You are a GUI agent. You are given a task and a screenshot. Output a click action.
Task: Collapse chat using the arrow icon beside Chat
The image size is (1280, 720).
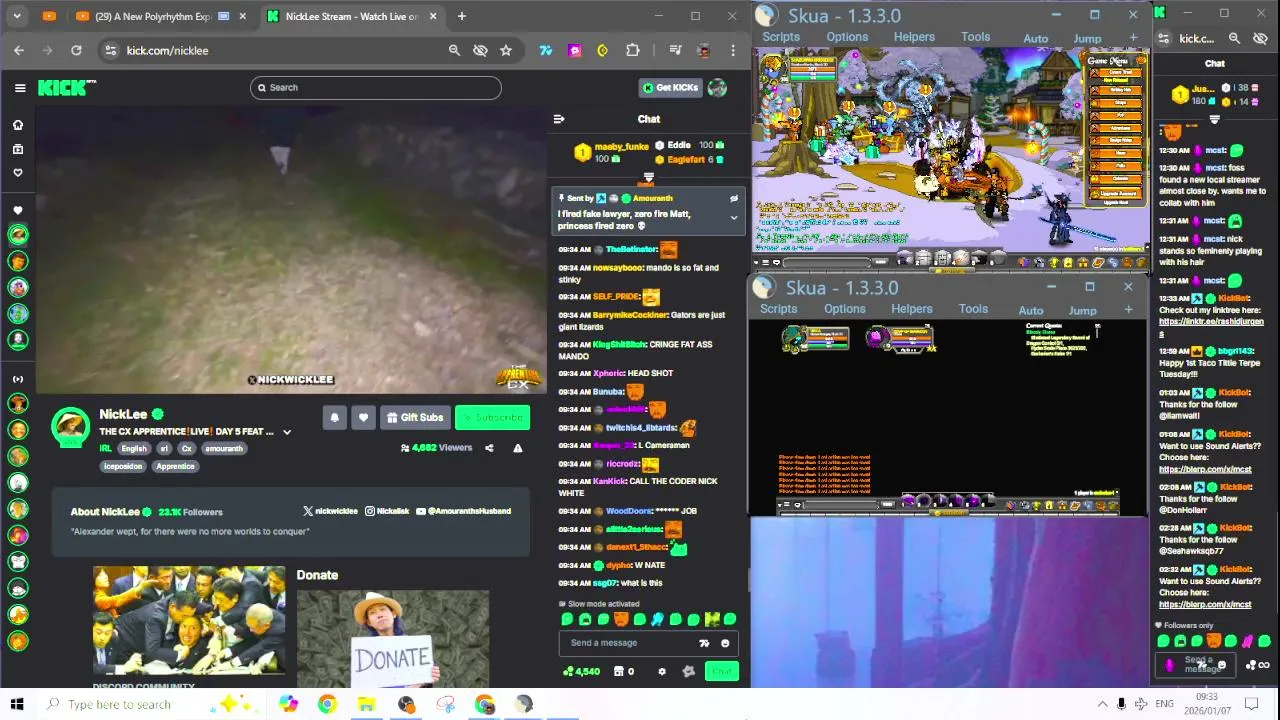(x=559, y=119)
